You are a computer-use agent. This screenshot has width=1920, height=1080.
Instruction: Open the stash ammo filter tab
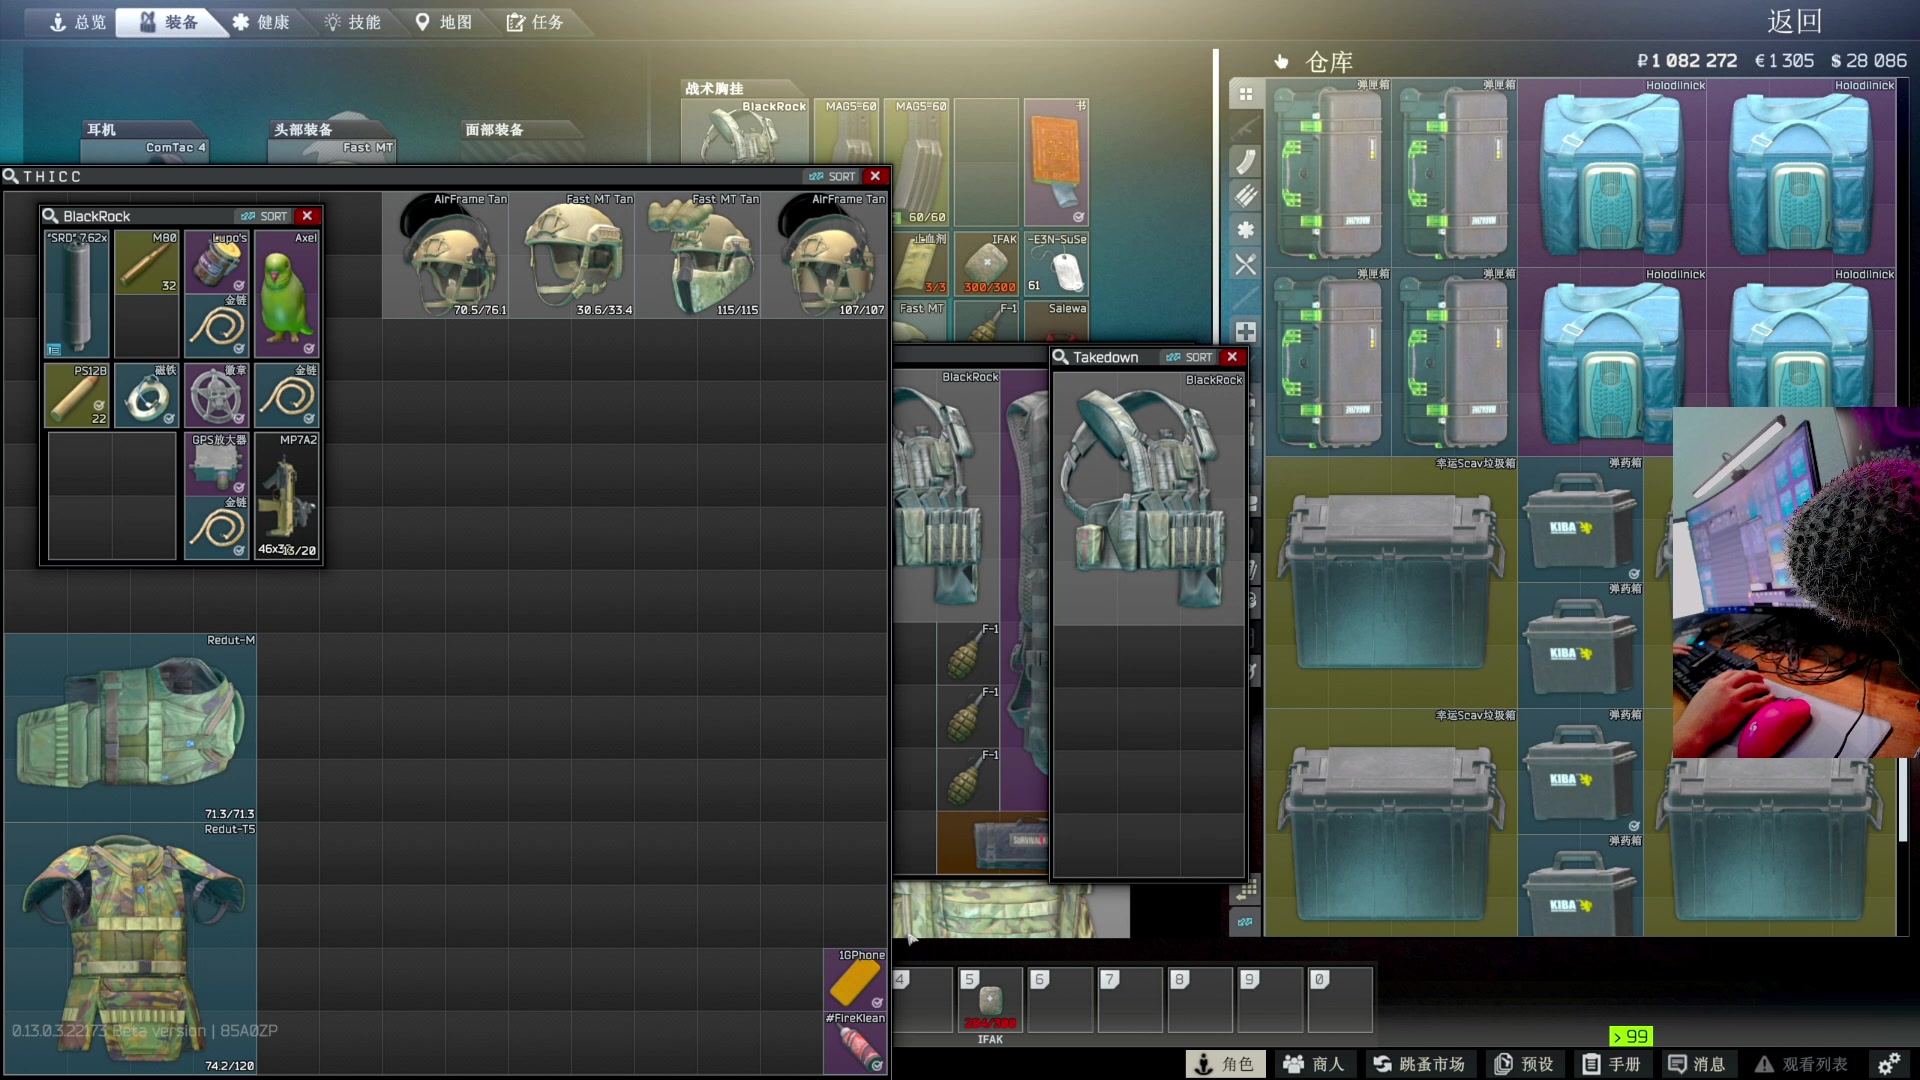click(x=1246, y=196)
